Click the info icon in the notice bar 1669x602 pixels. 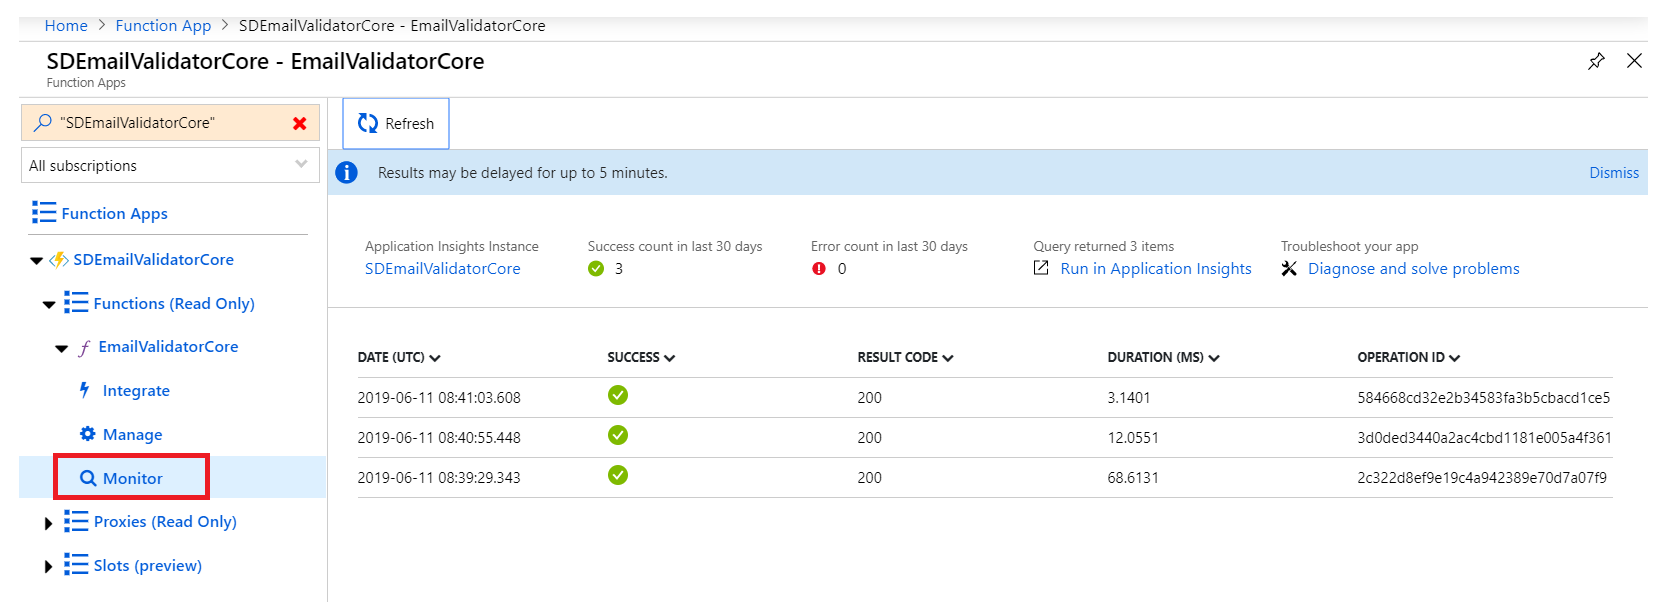(x=346, y=172)
